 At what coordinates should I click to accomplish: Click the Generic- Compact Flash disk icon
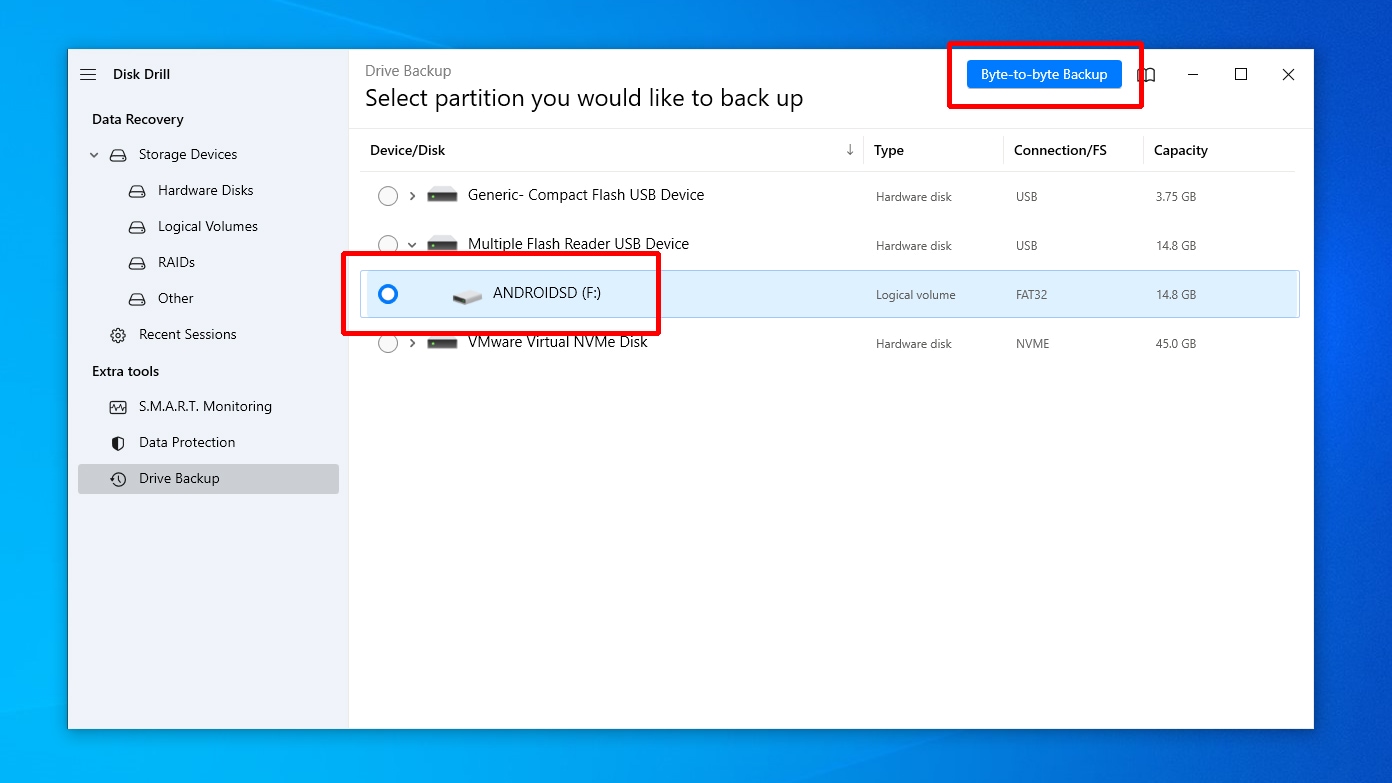coord(442,196)
